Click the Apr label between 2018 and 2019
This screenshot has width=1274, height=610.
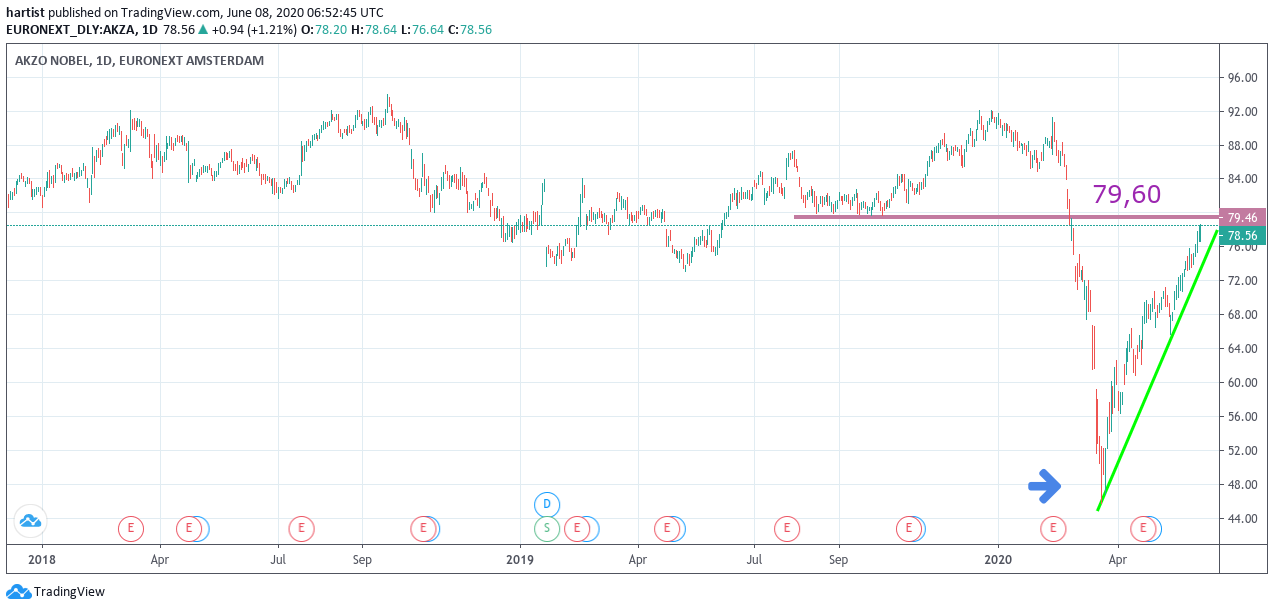point(159,560)
